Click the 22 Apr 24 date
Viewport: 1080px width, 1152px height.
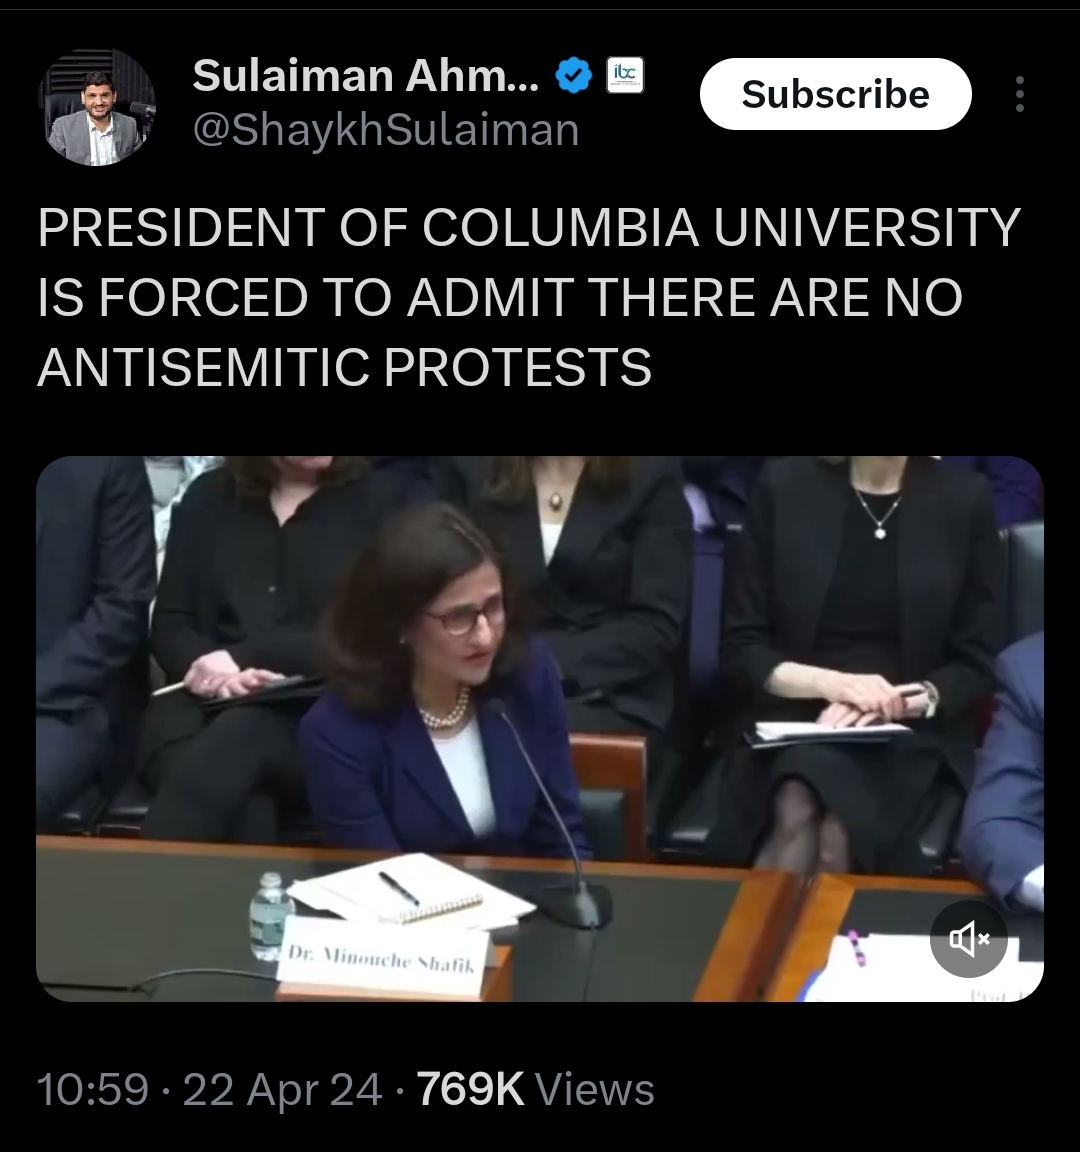282,1089
